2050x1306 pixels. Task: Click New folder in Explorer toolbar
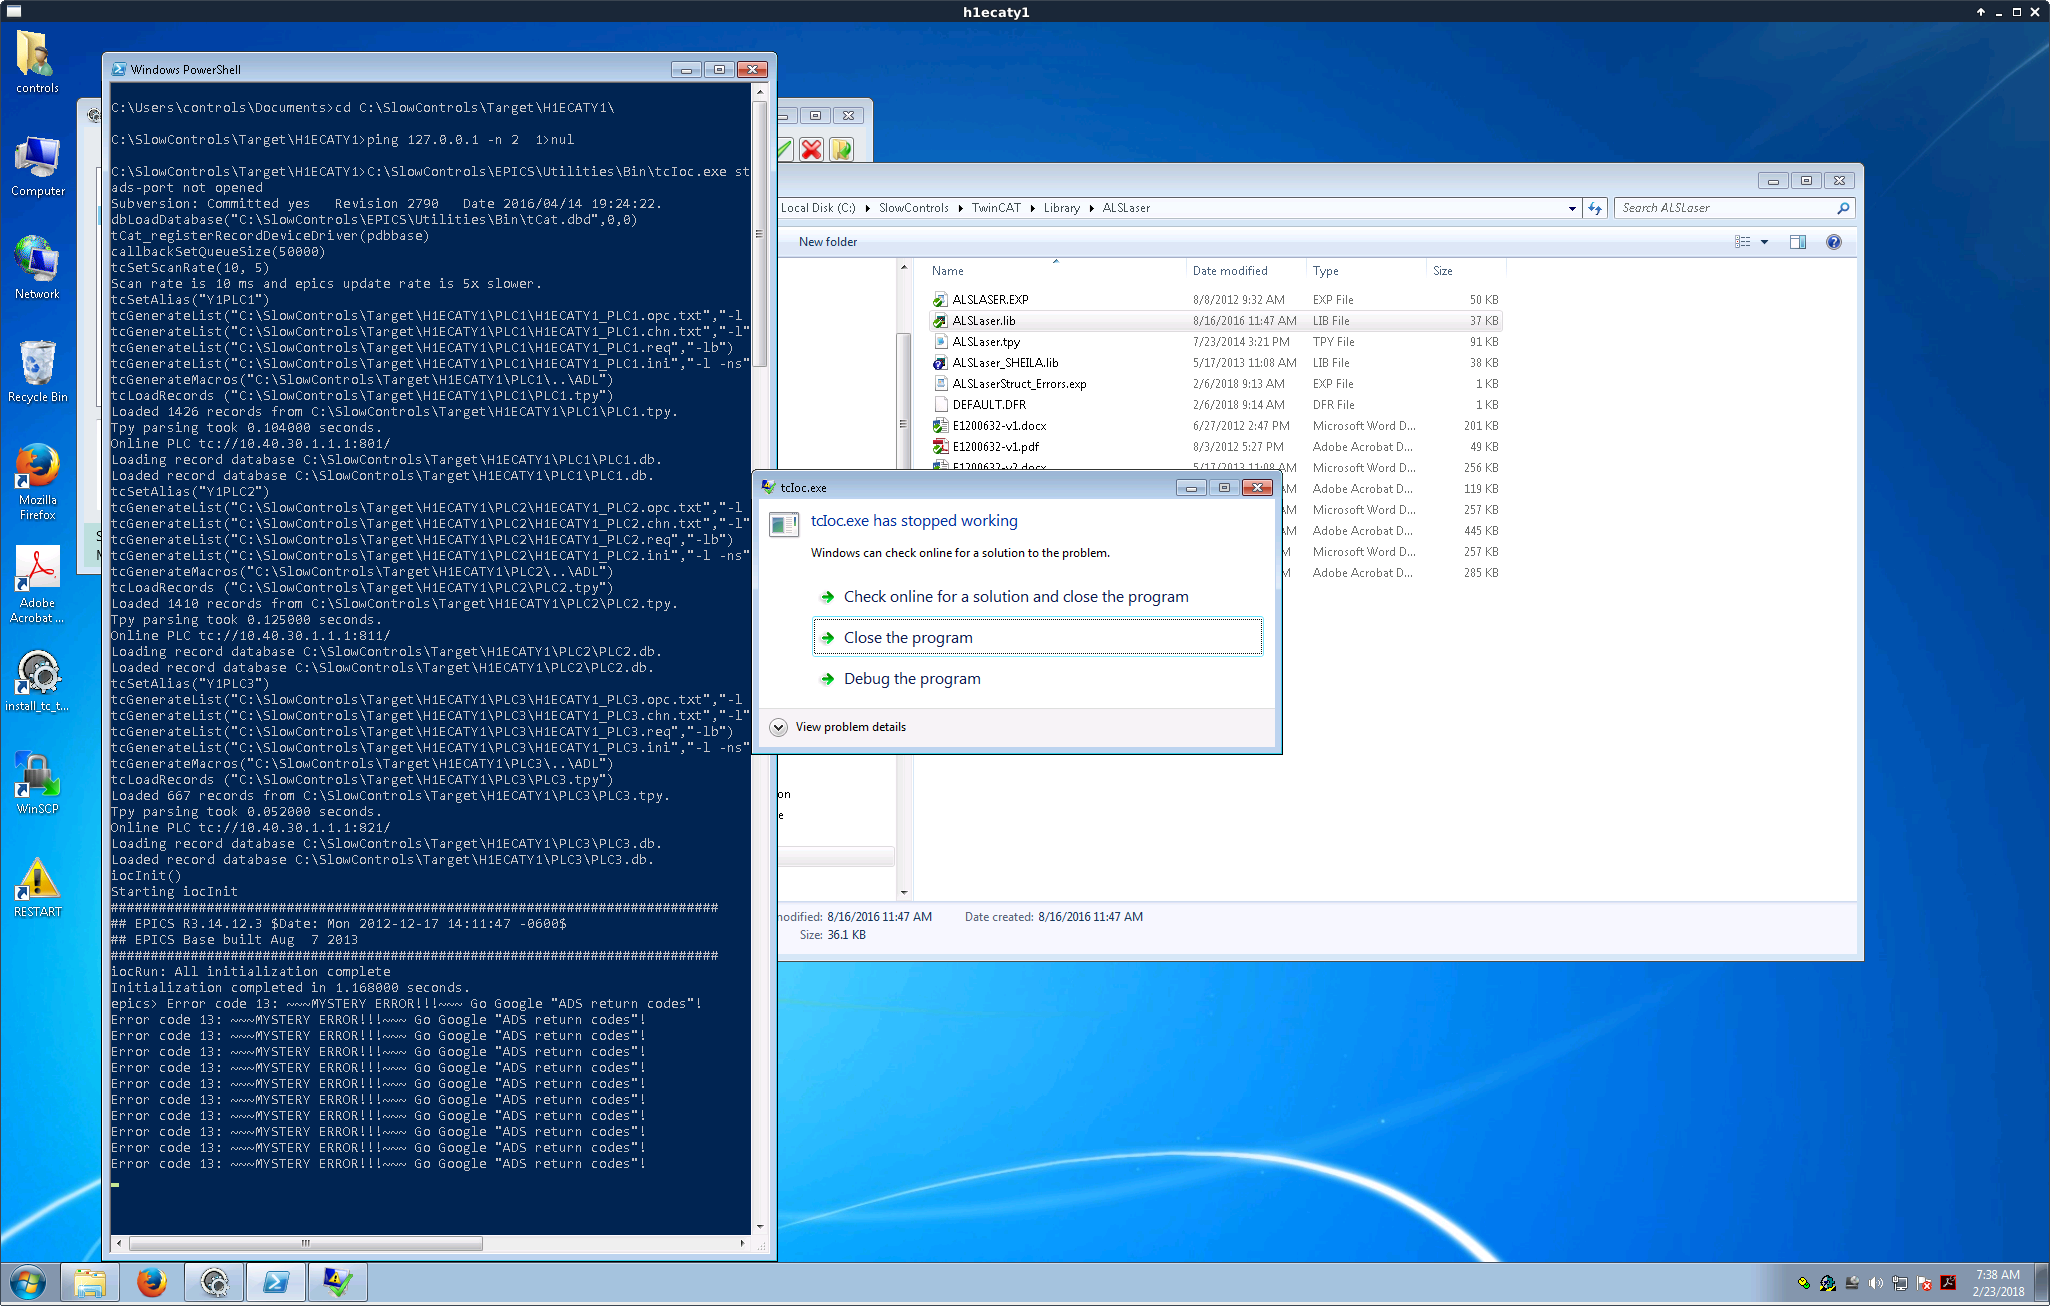click(x=828, y=242)
